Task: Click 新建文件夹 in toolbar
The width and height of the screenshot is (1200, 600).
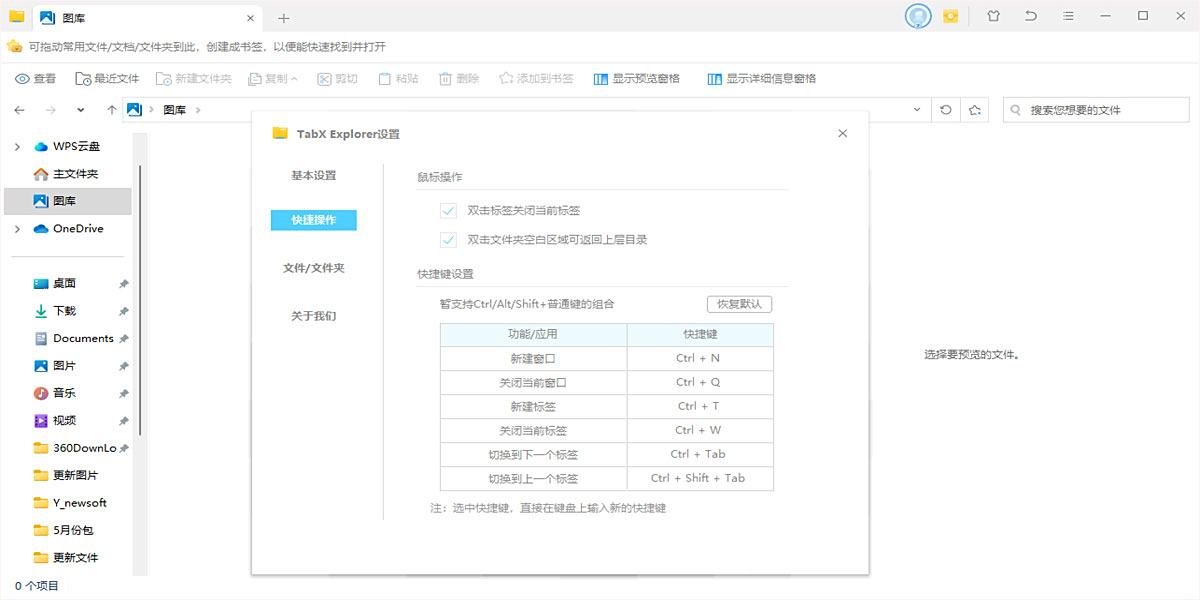Action: pos(194,79)
